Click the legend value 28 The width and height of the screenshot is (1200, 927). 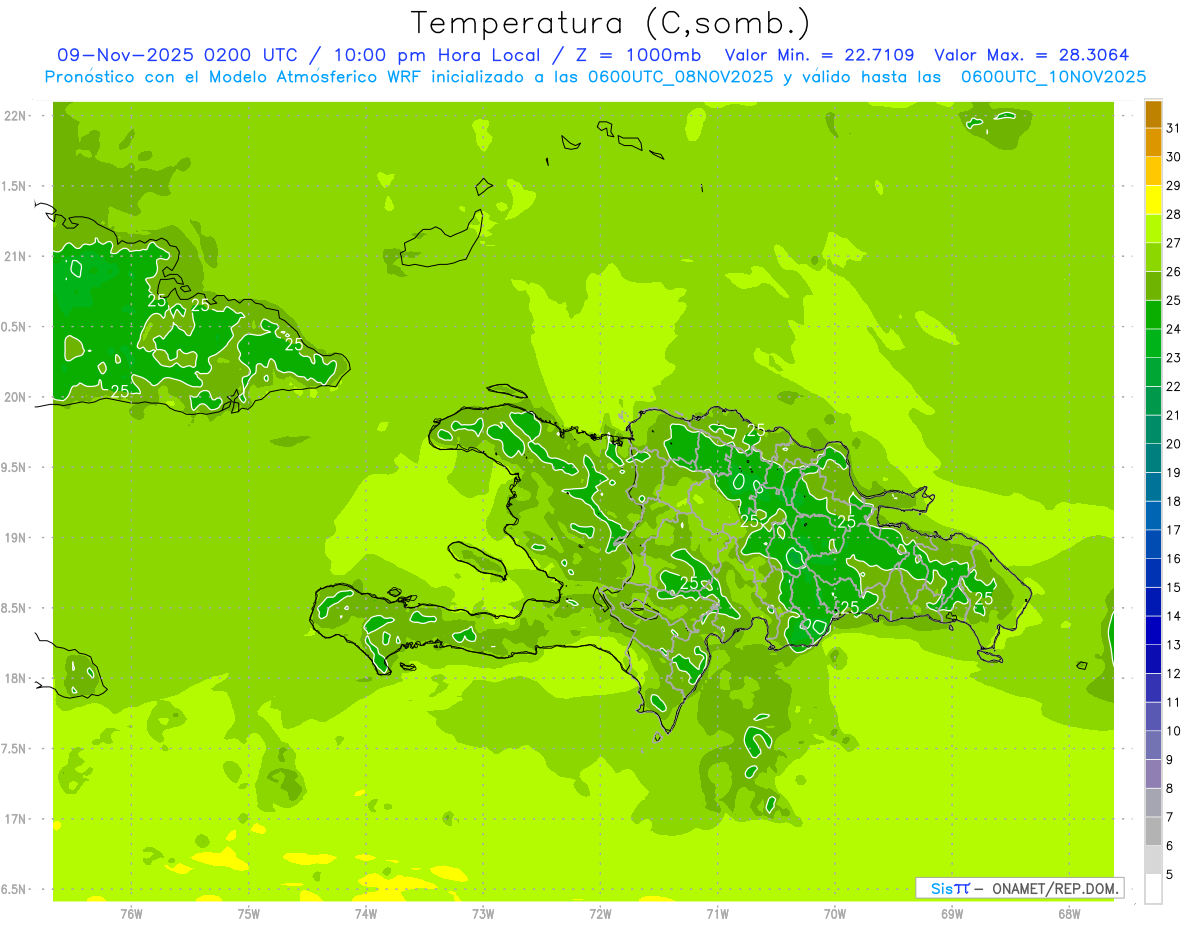click(x=1174, y=214)
